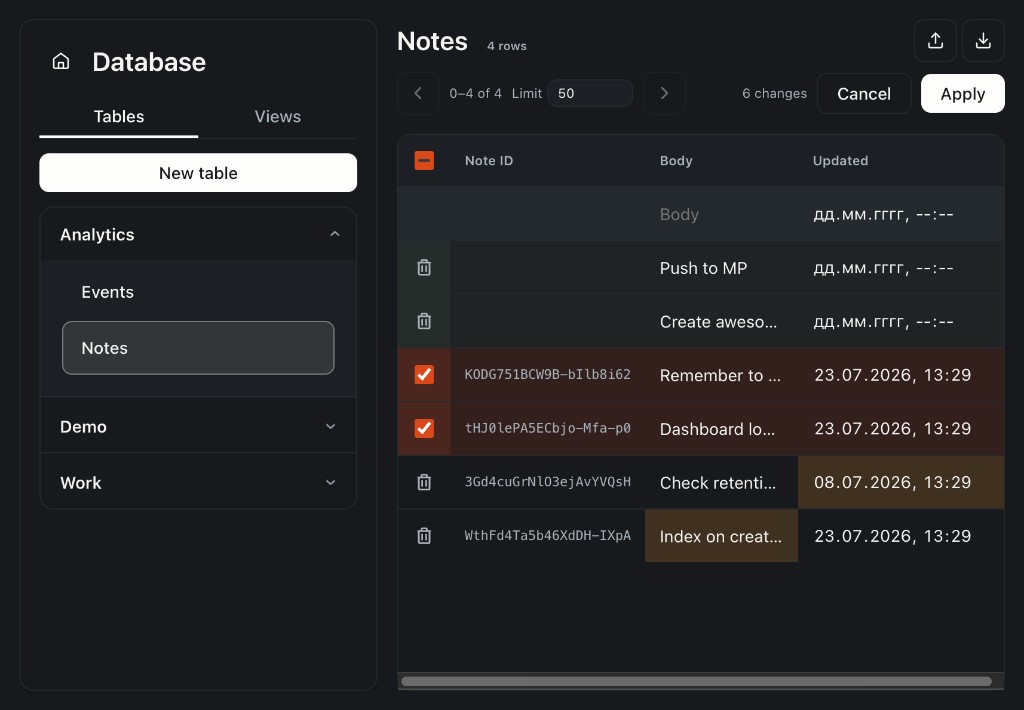Click the date in Index on creat... row
This screenshot has height=710, width=1024.
click(901, 536)
